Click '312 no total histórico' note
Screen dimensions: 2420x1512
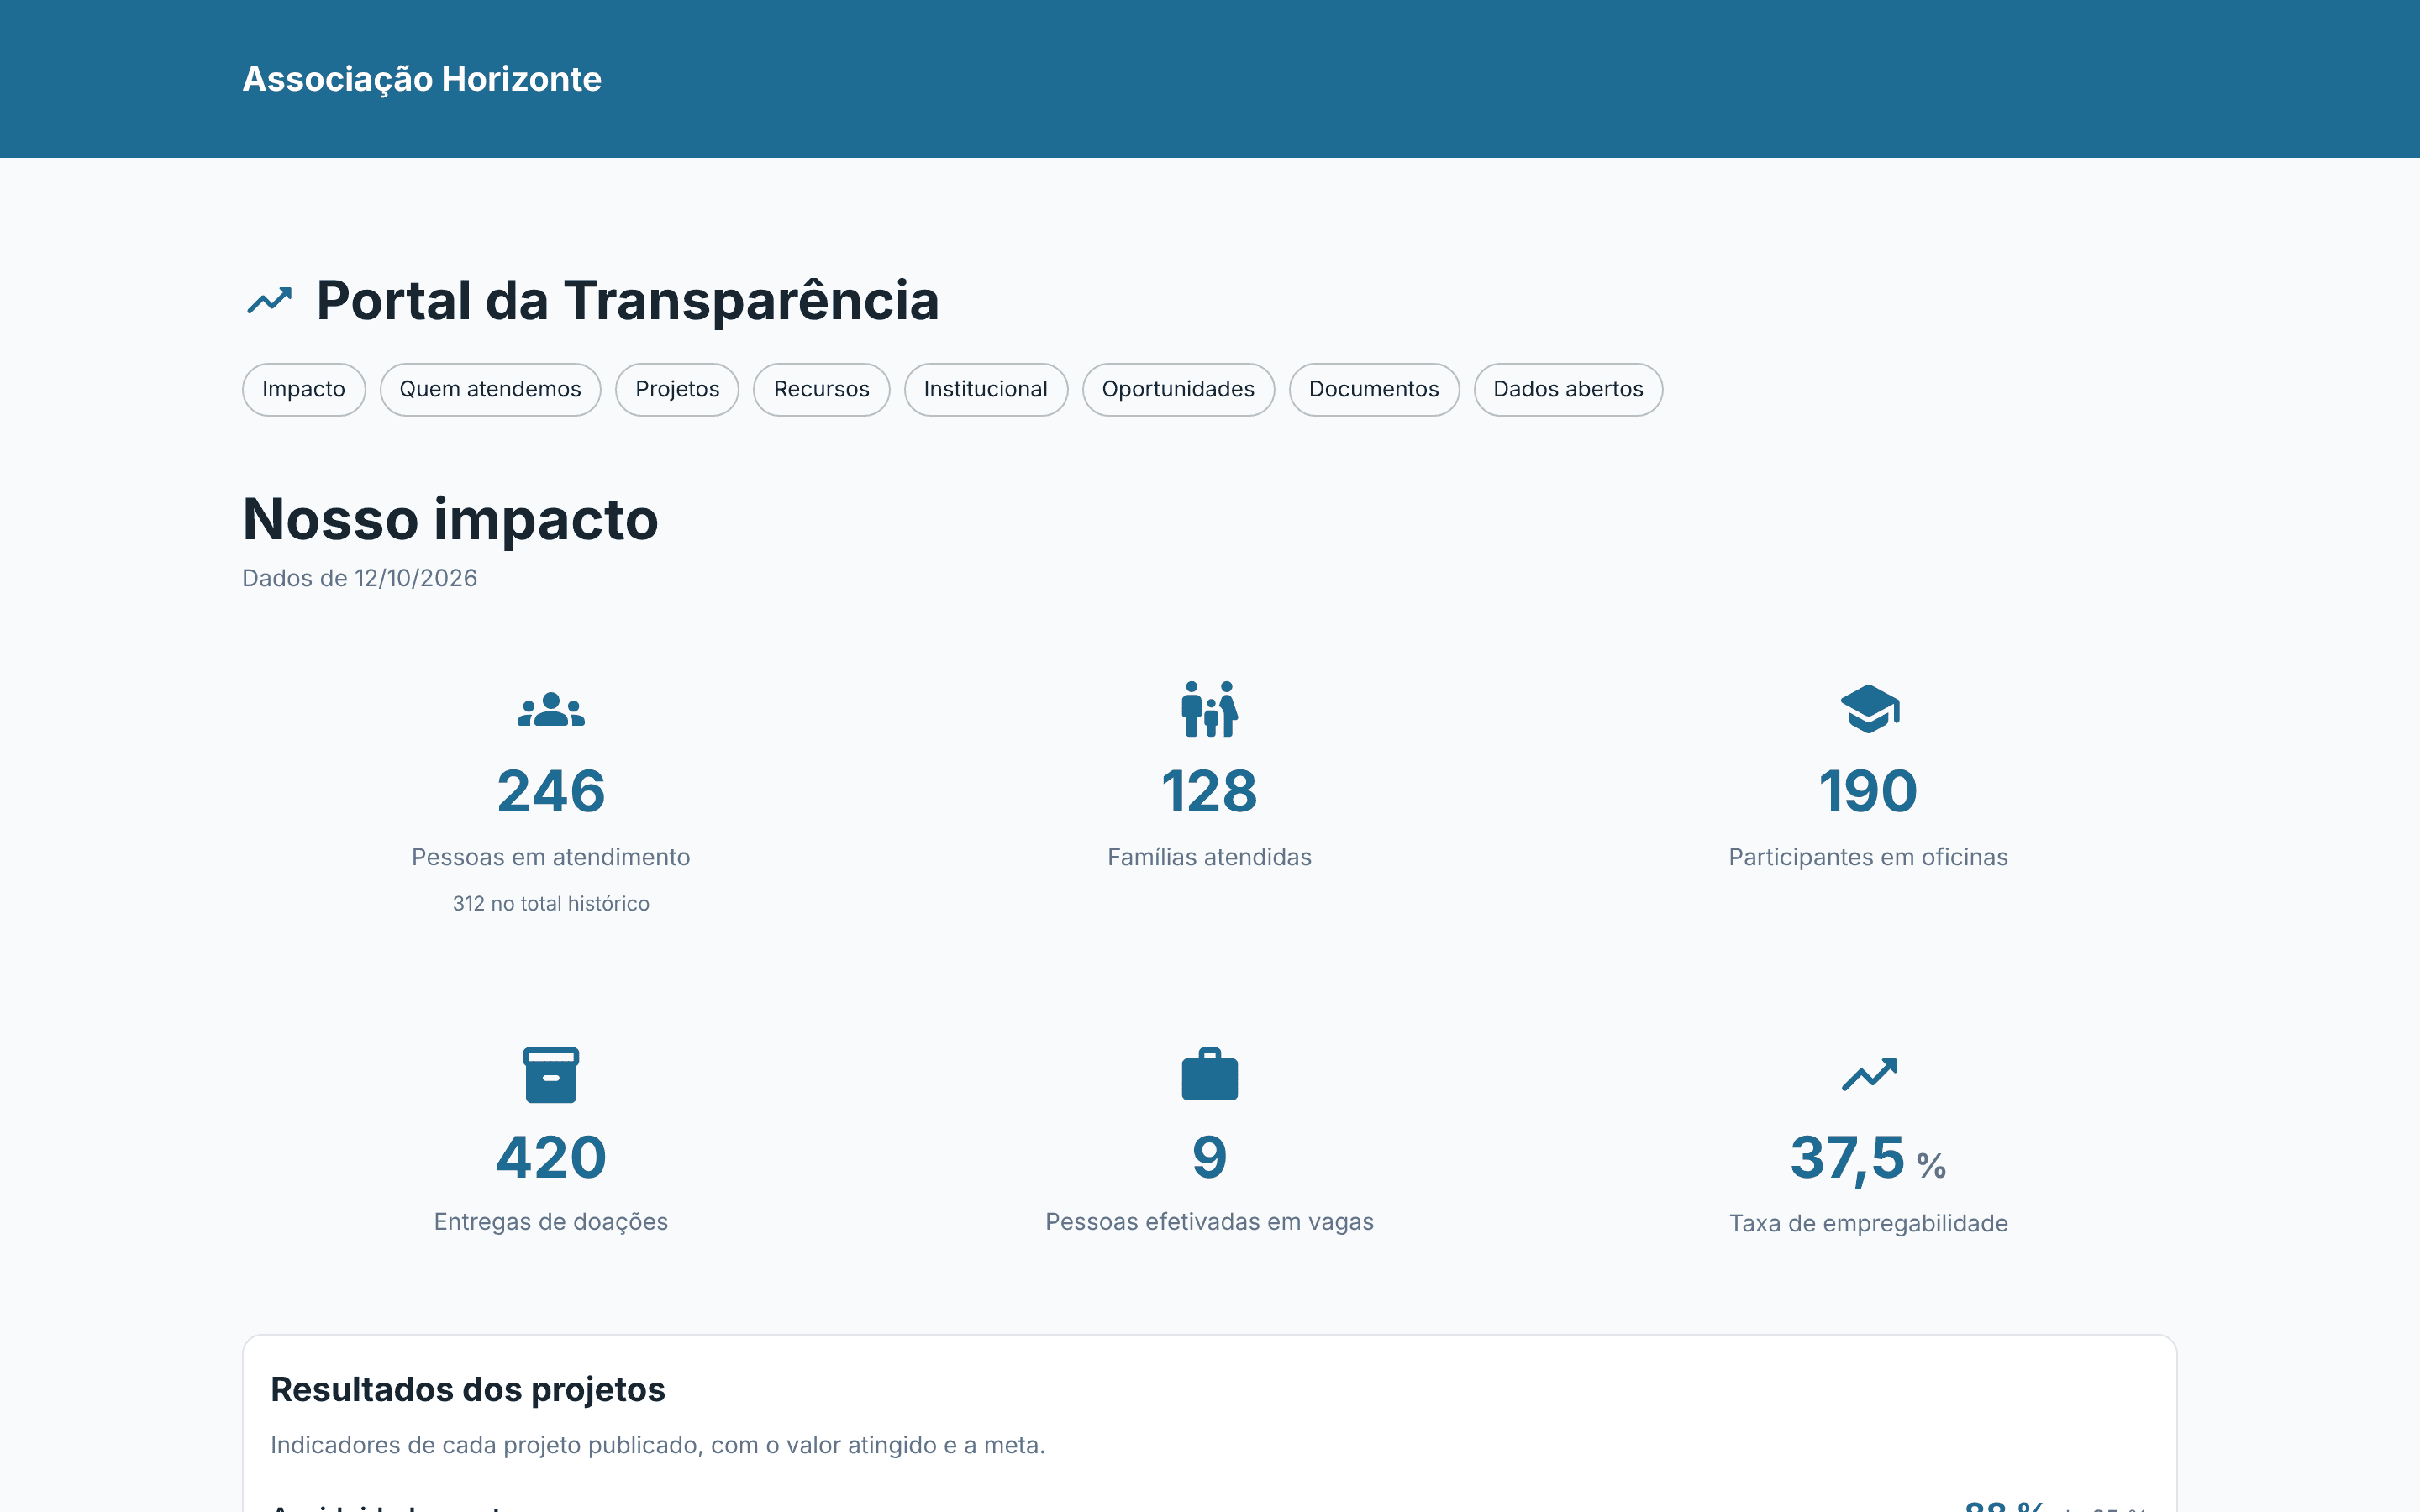[551, 903]
